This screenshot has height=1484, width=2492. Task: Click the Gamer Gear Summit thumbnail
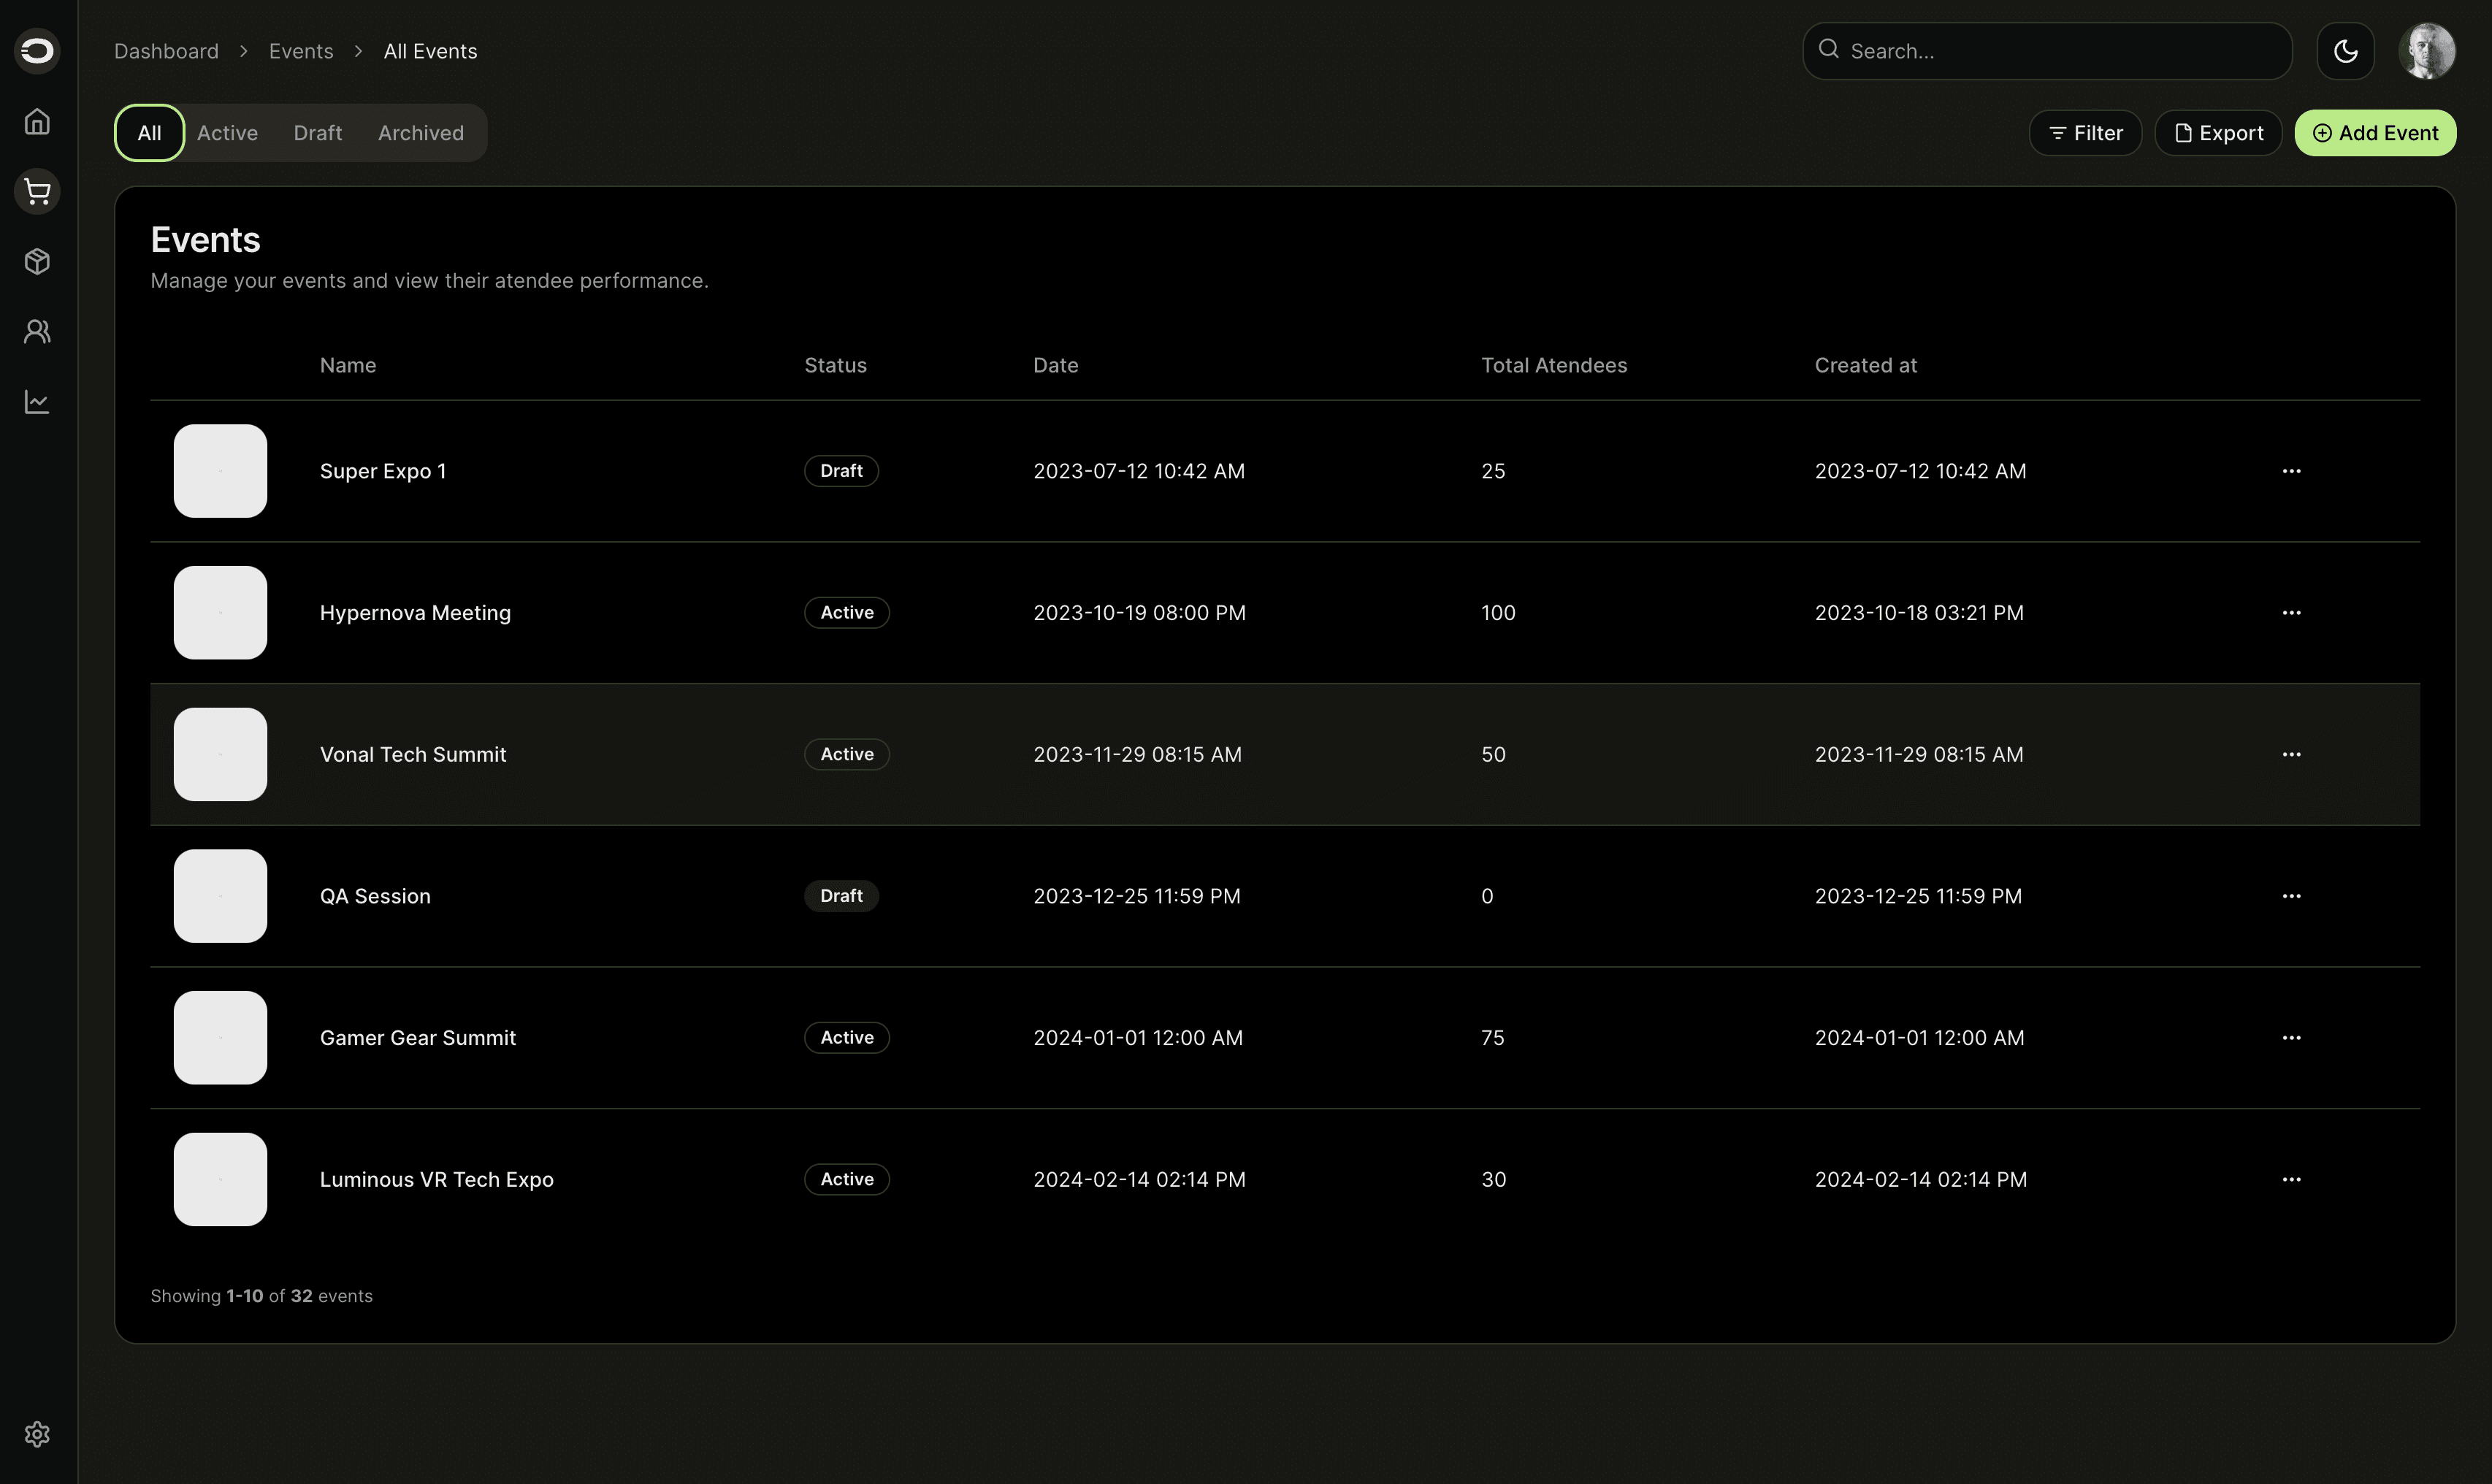(220, 1038)
